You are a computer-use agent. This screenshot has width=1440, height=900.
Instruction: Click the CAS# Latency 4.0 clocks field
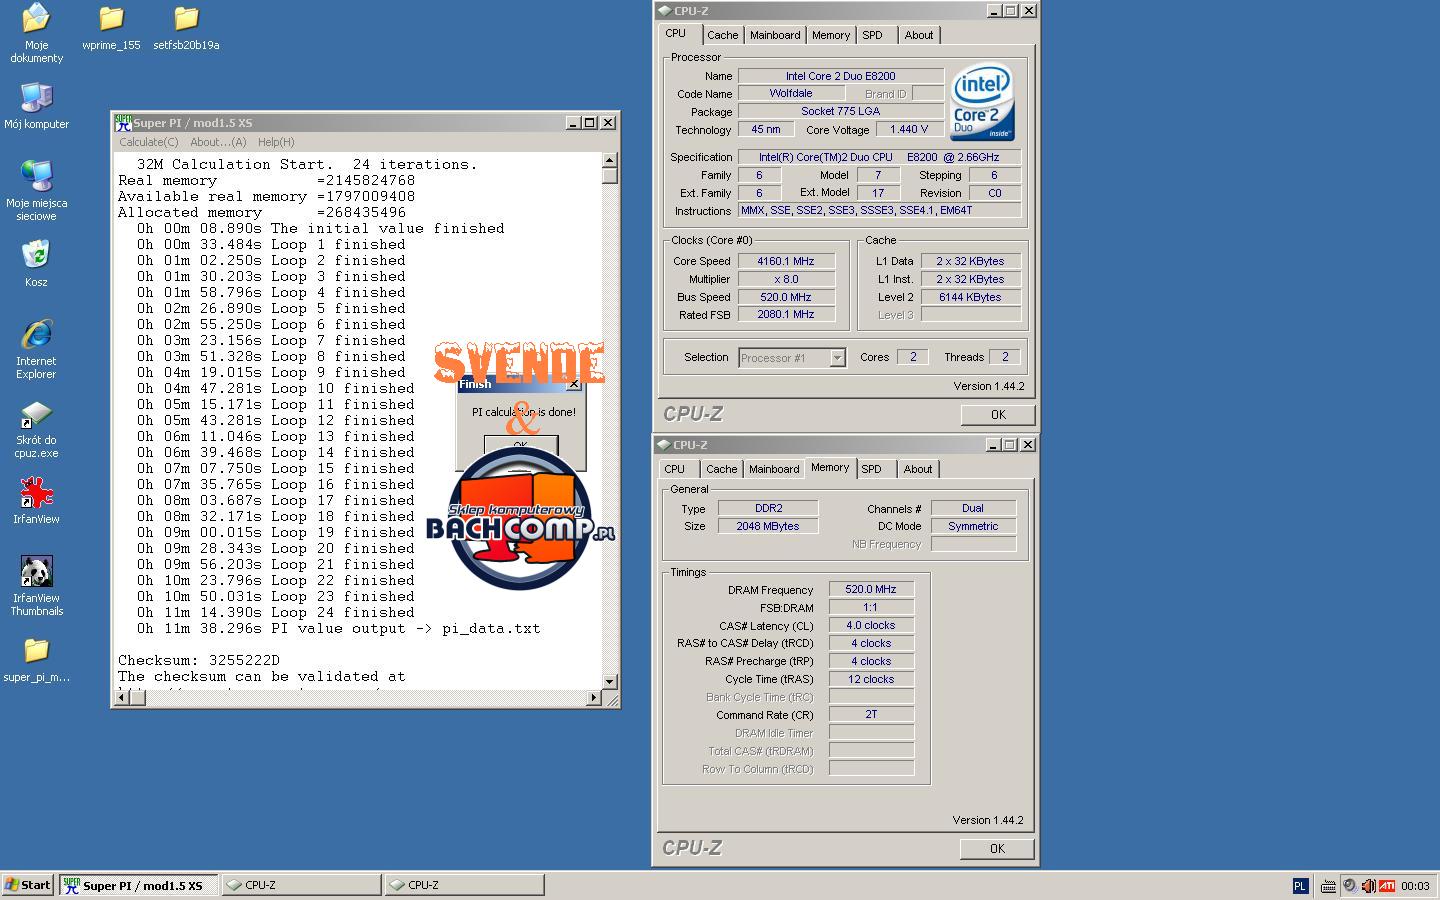[871, 626]
